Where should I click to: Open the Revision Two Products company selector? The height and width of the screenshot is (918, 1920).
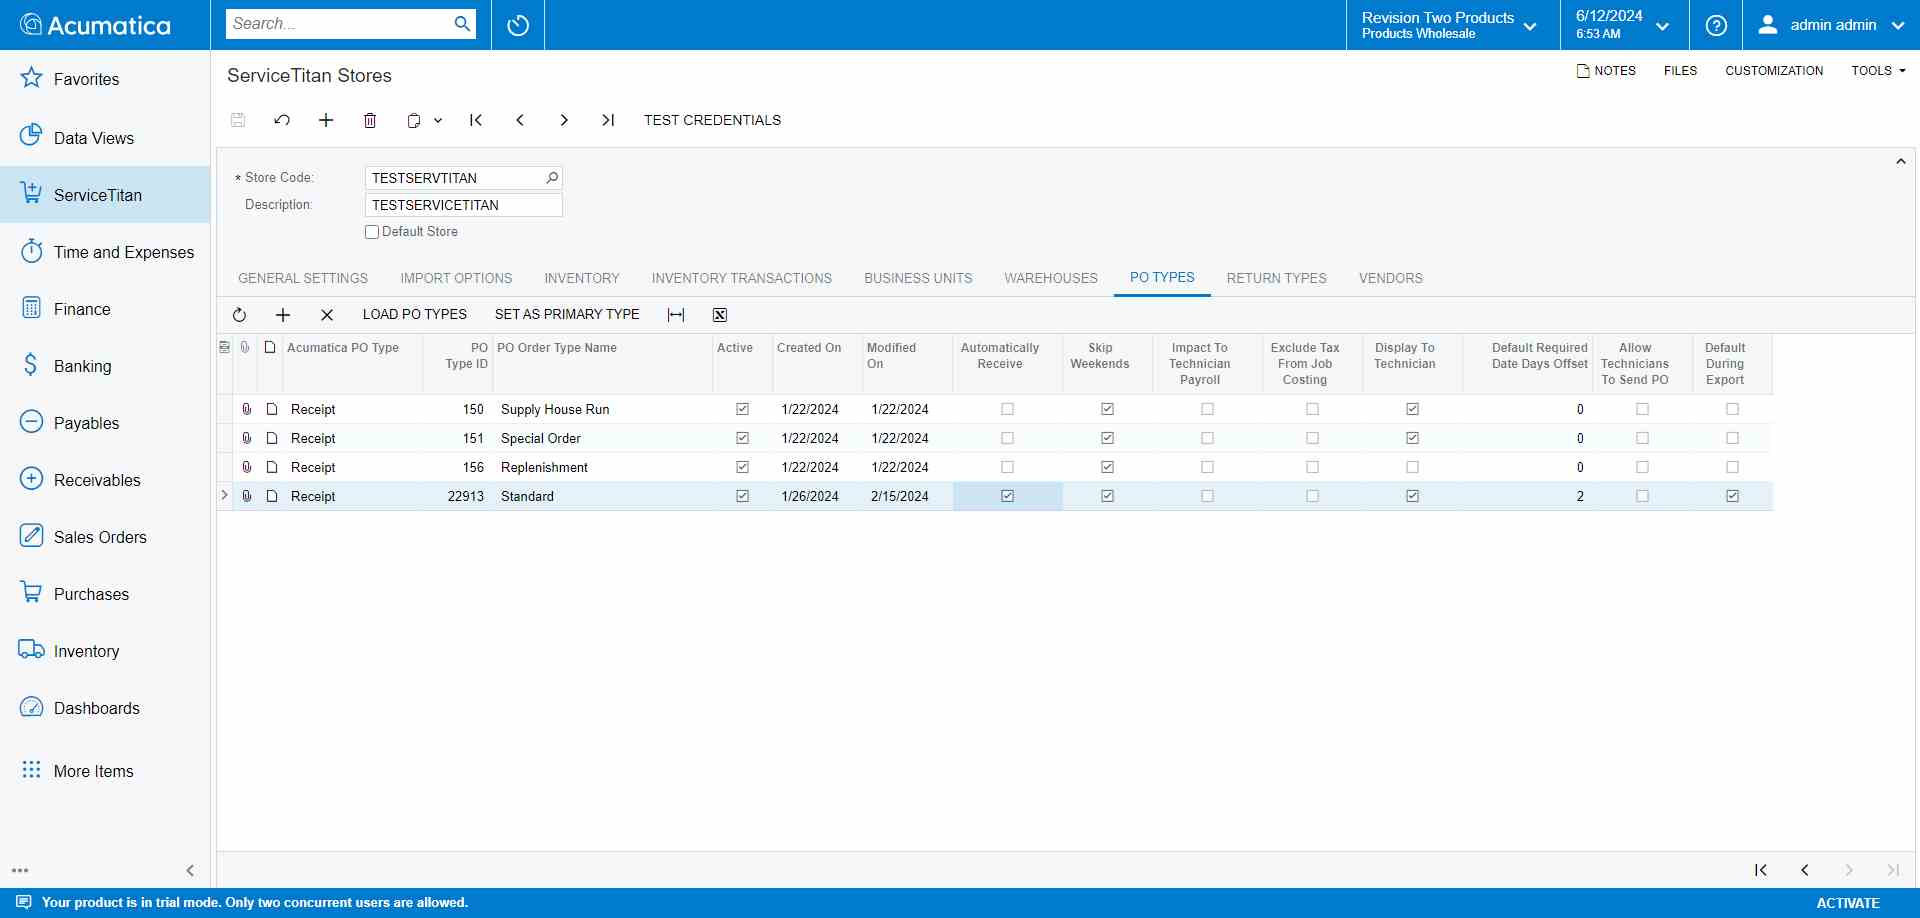click(1452, 25)
